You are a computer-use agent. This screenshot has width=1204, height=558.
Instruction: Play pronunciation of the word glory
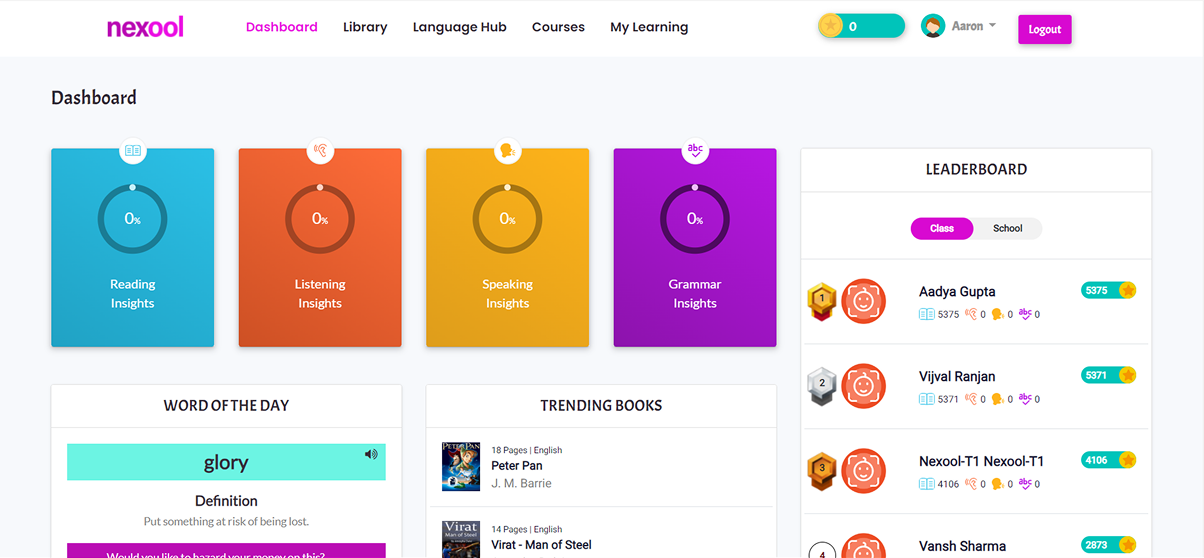click(371, 454)
